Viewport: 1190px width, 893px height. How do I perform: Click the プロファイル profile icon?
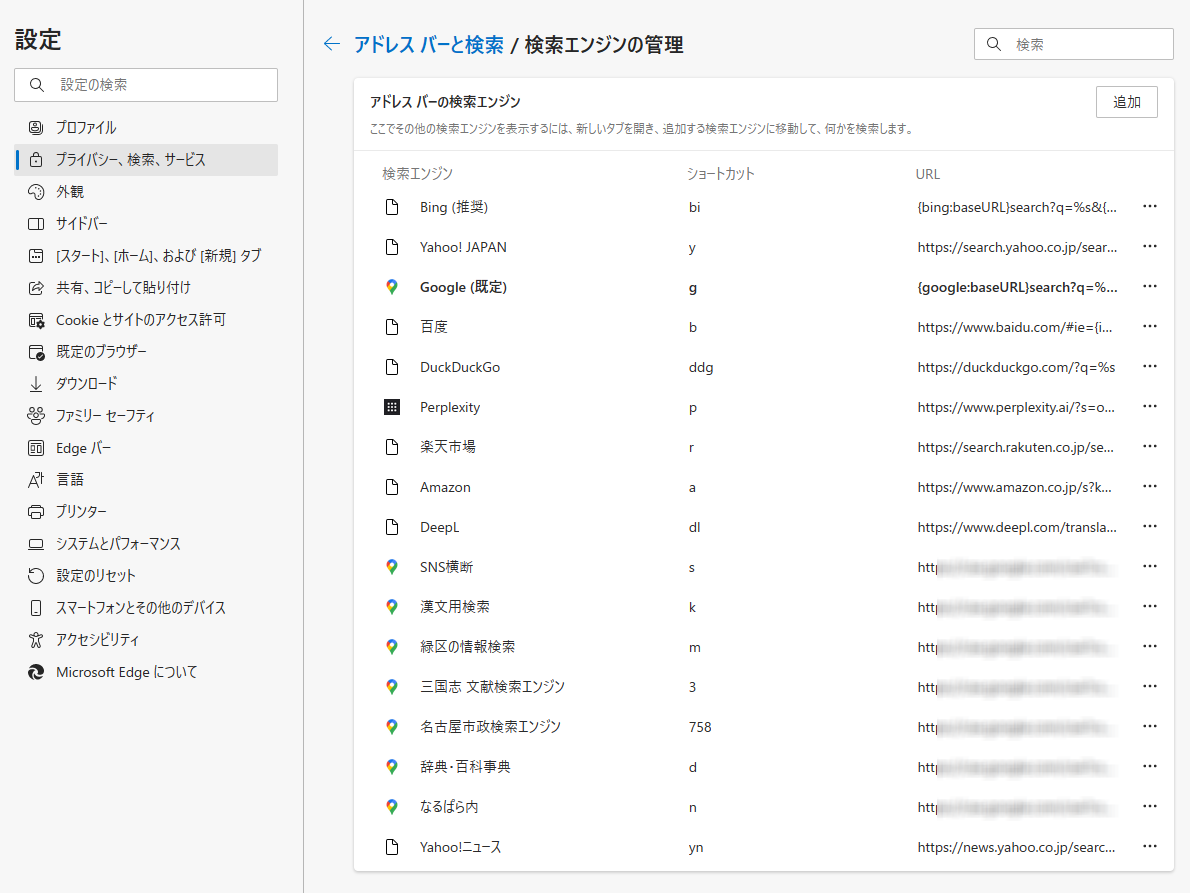click(x=36, y=128)
